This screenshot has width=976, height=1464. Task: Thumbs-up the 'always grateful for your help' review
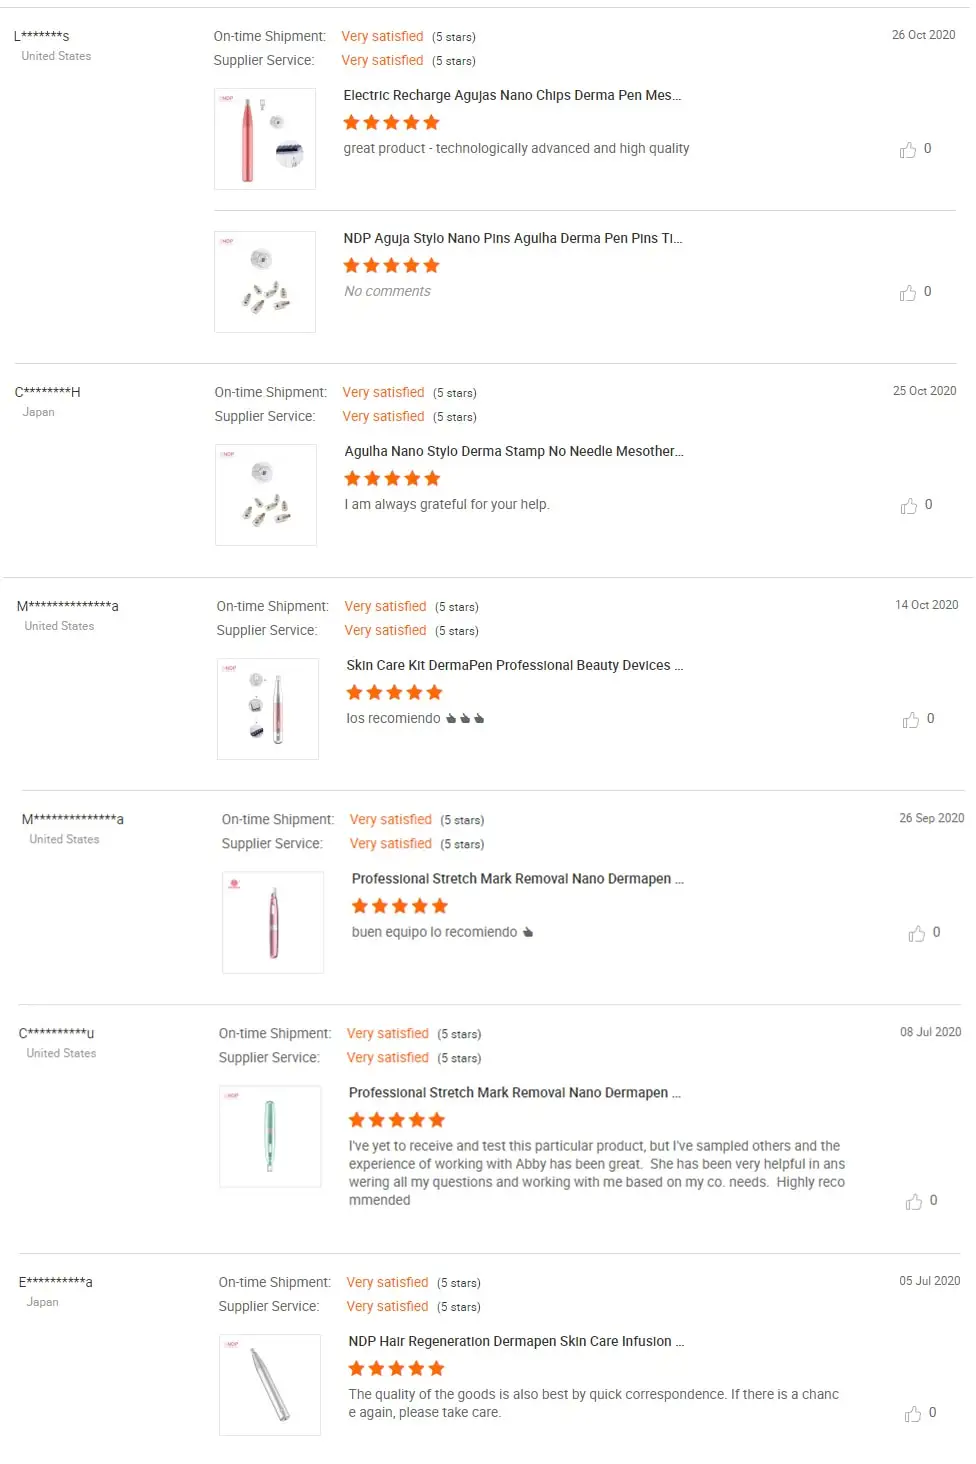tap(909, 506)
